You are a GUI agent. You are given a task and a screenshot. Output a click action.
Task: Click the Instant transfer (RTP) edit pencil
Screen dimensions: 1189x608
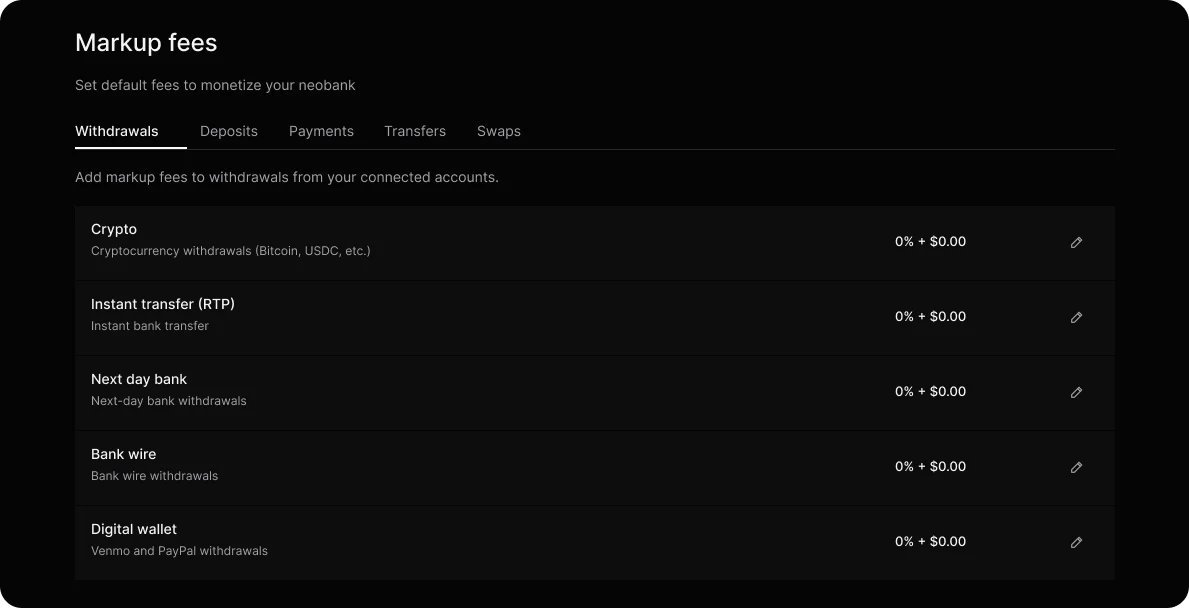[x=1076, y=318]
